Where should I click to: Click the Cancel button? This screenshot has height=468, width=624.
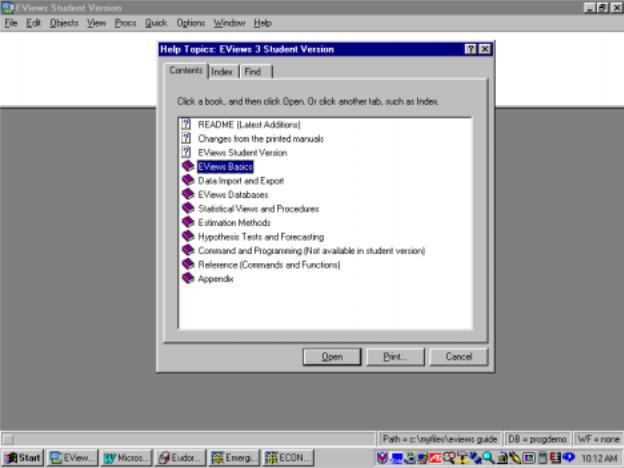(x=458, y=357)
